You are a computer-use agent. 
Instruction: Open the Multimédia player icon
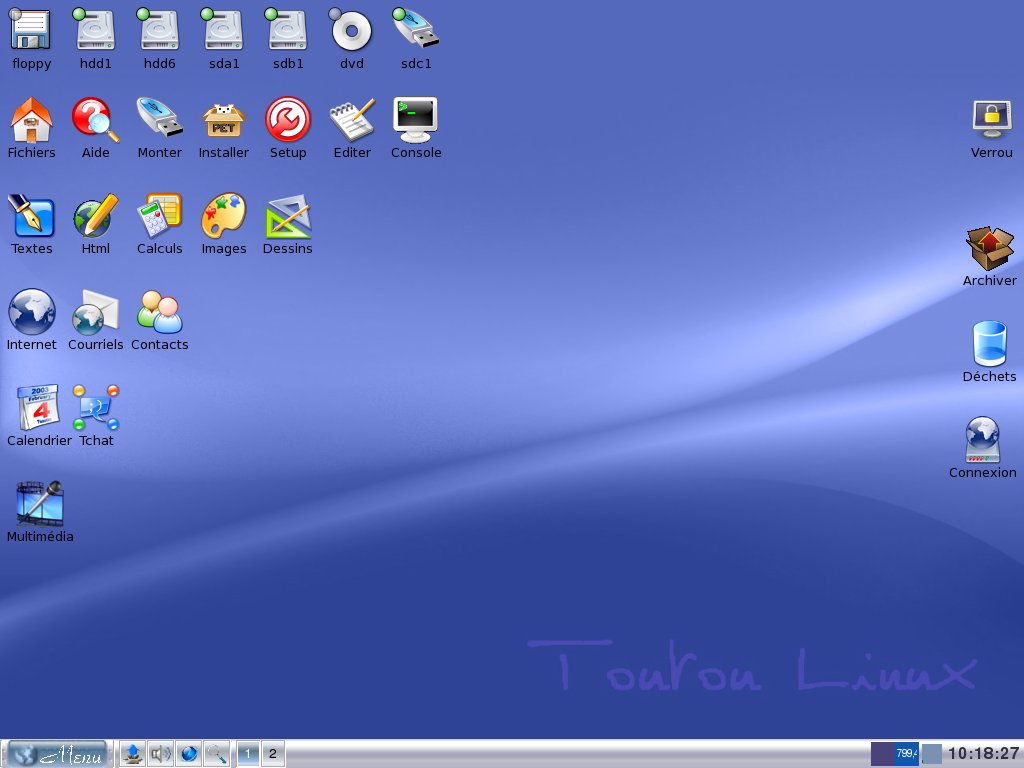click(x=40, y=504)
